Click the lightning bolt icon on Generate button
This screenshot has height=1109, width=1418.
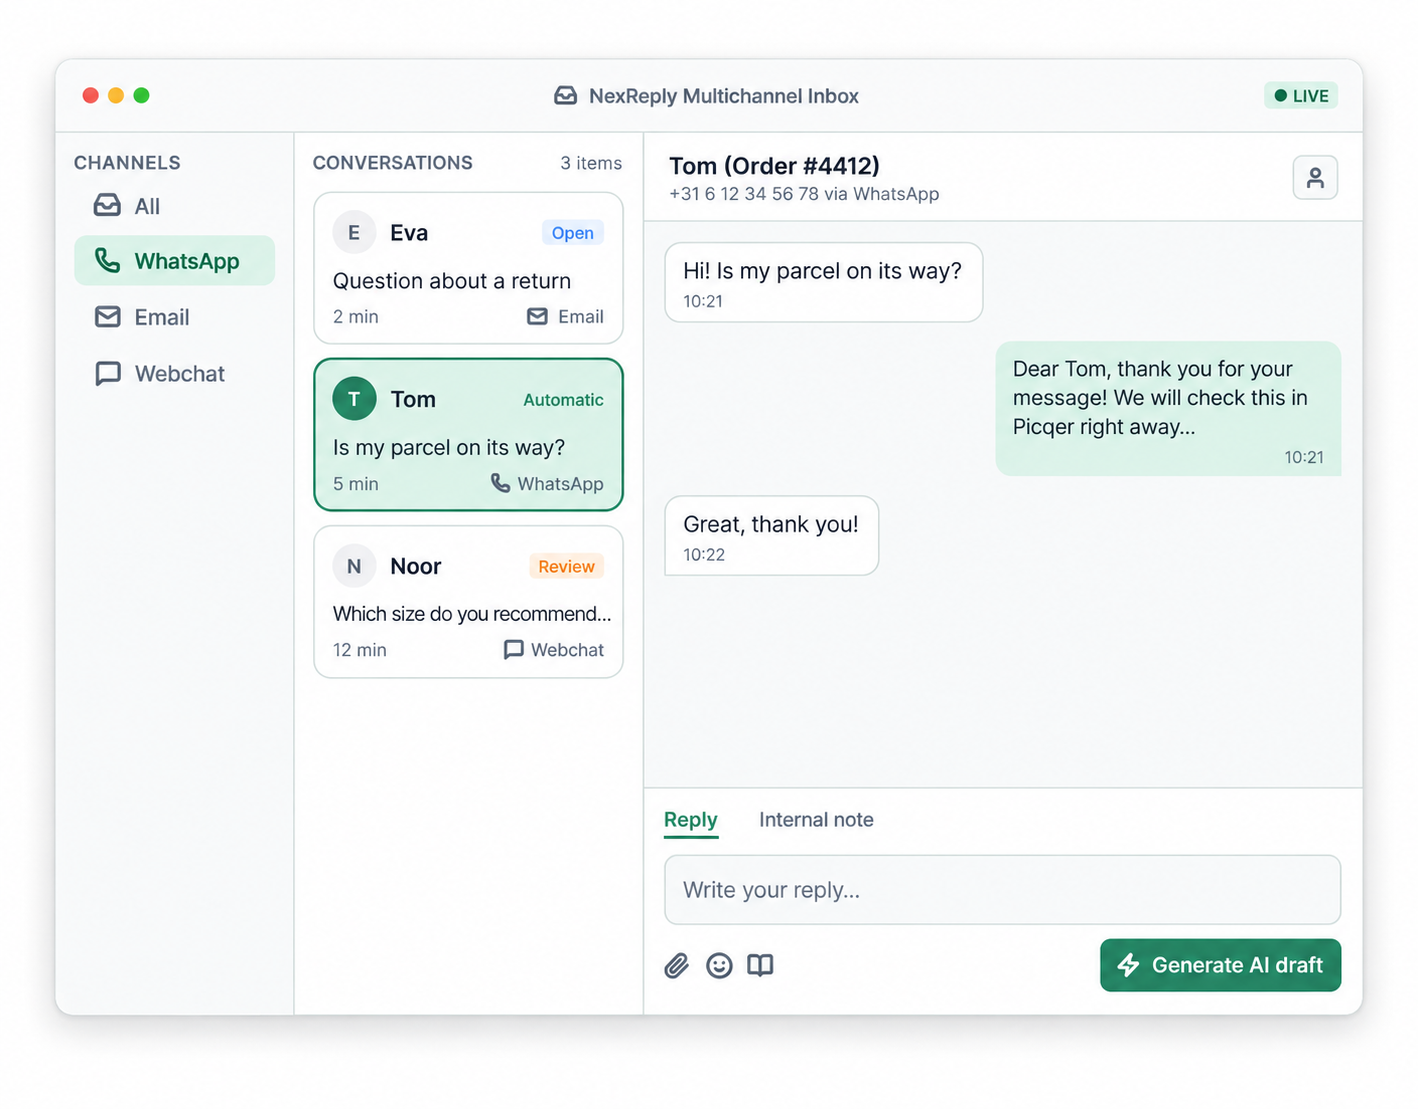(x=1129, y=965)
